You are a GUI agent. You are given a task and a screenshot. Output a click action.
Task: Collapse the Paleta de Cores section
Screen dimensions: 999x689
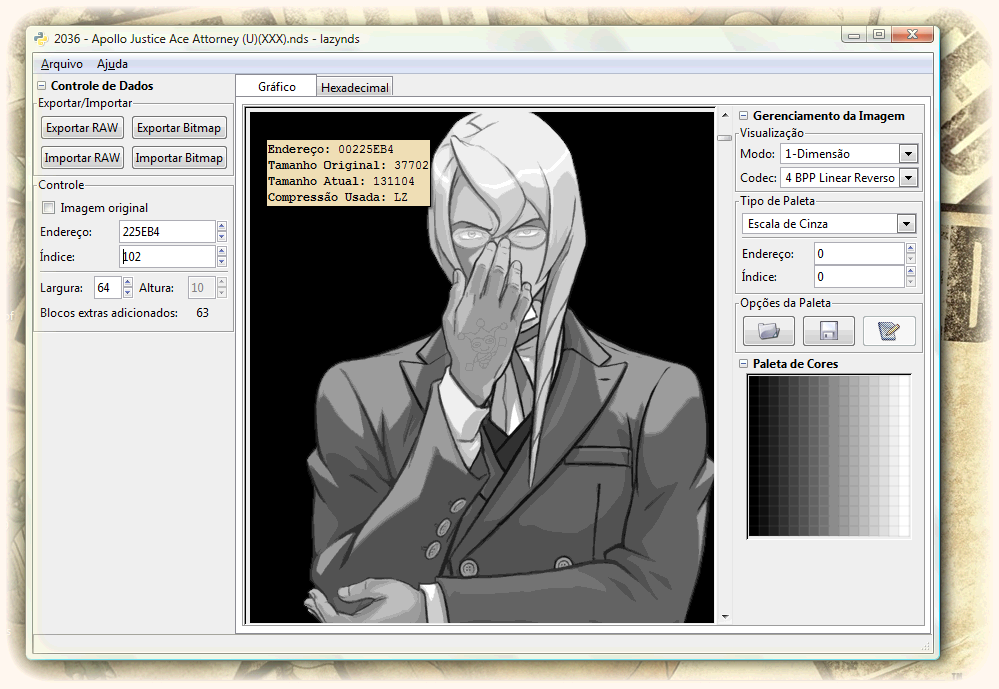744,363
